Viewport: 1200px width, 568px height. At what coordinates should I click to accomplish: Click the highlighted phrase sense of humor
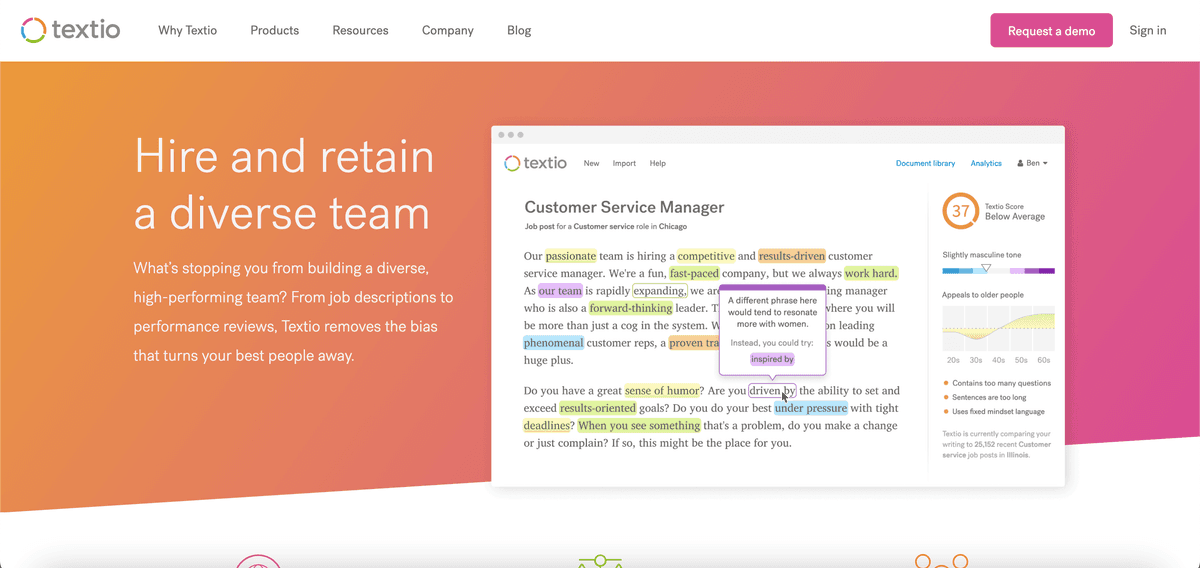[661, 391]
